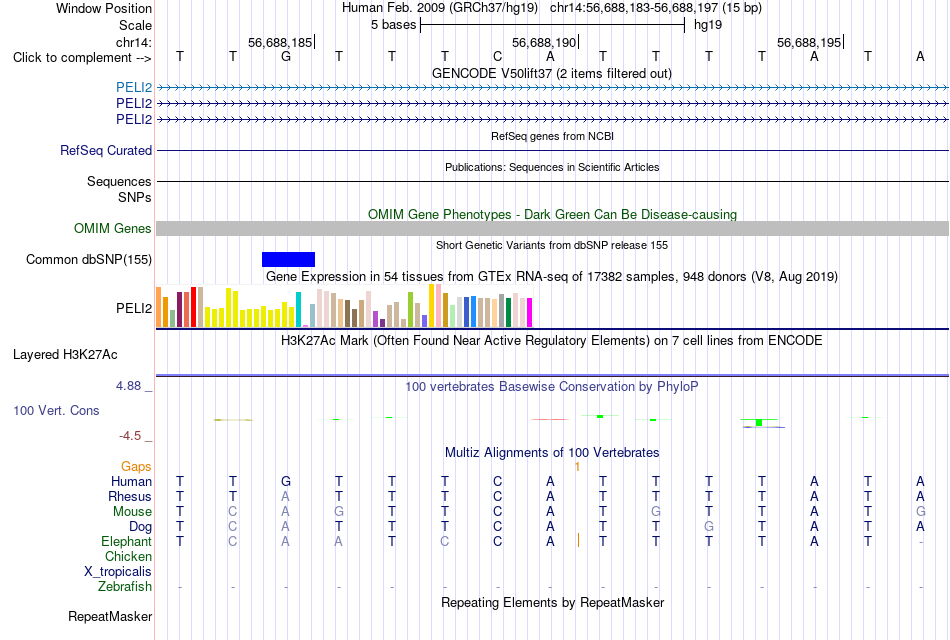Viewport: 950px width, 640px height.
Task: Click the Rhesus species label
Action: 130,496
